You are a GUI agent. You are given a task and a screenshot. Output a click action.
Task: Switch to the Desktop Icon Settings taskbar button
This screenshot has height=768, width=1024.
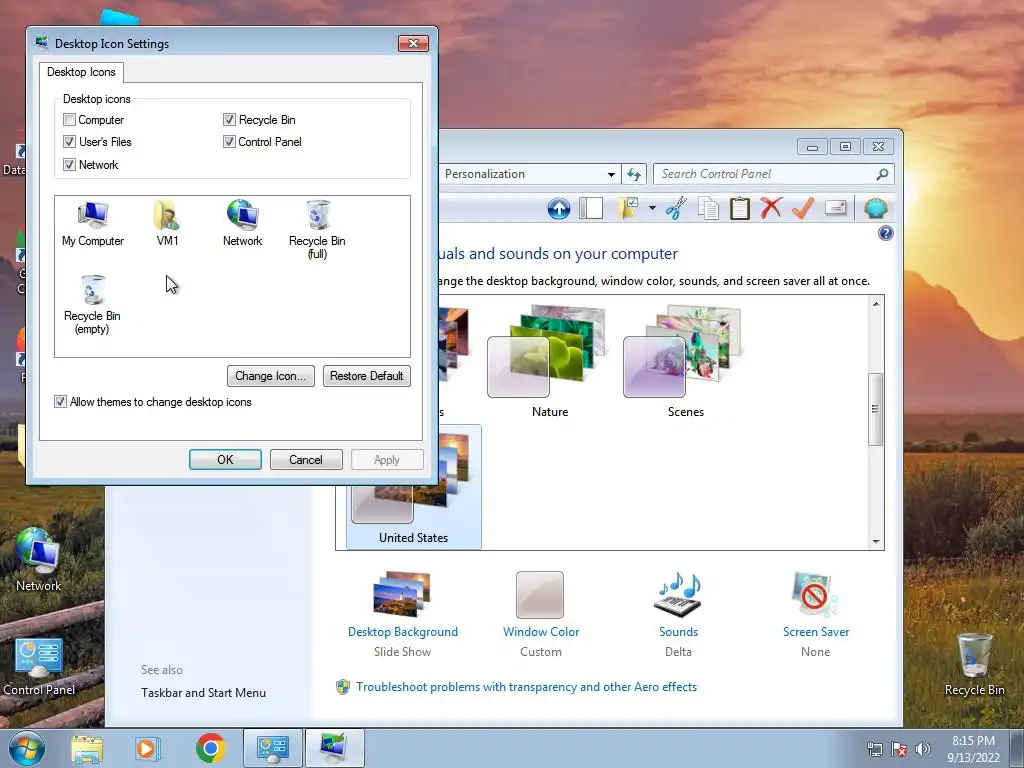point(334,748)
